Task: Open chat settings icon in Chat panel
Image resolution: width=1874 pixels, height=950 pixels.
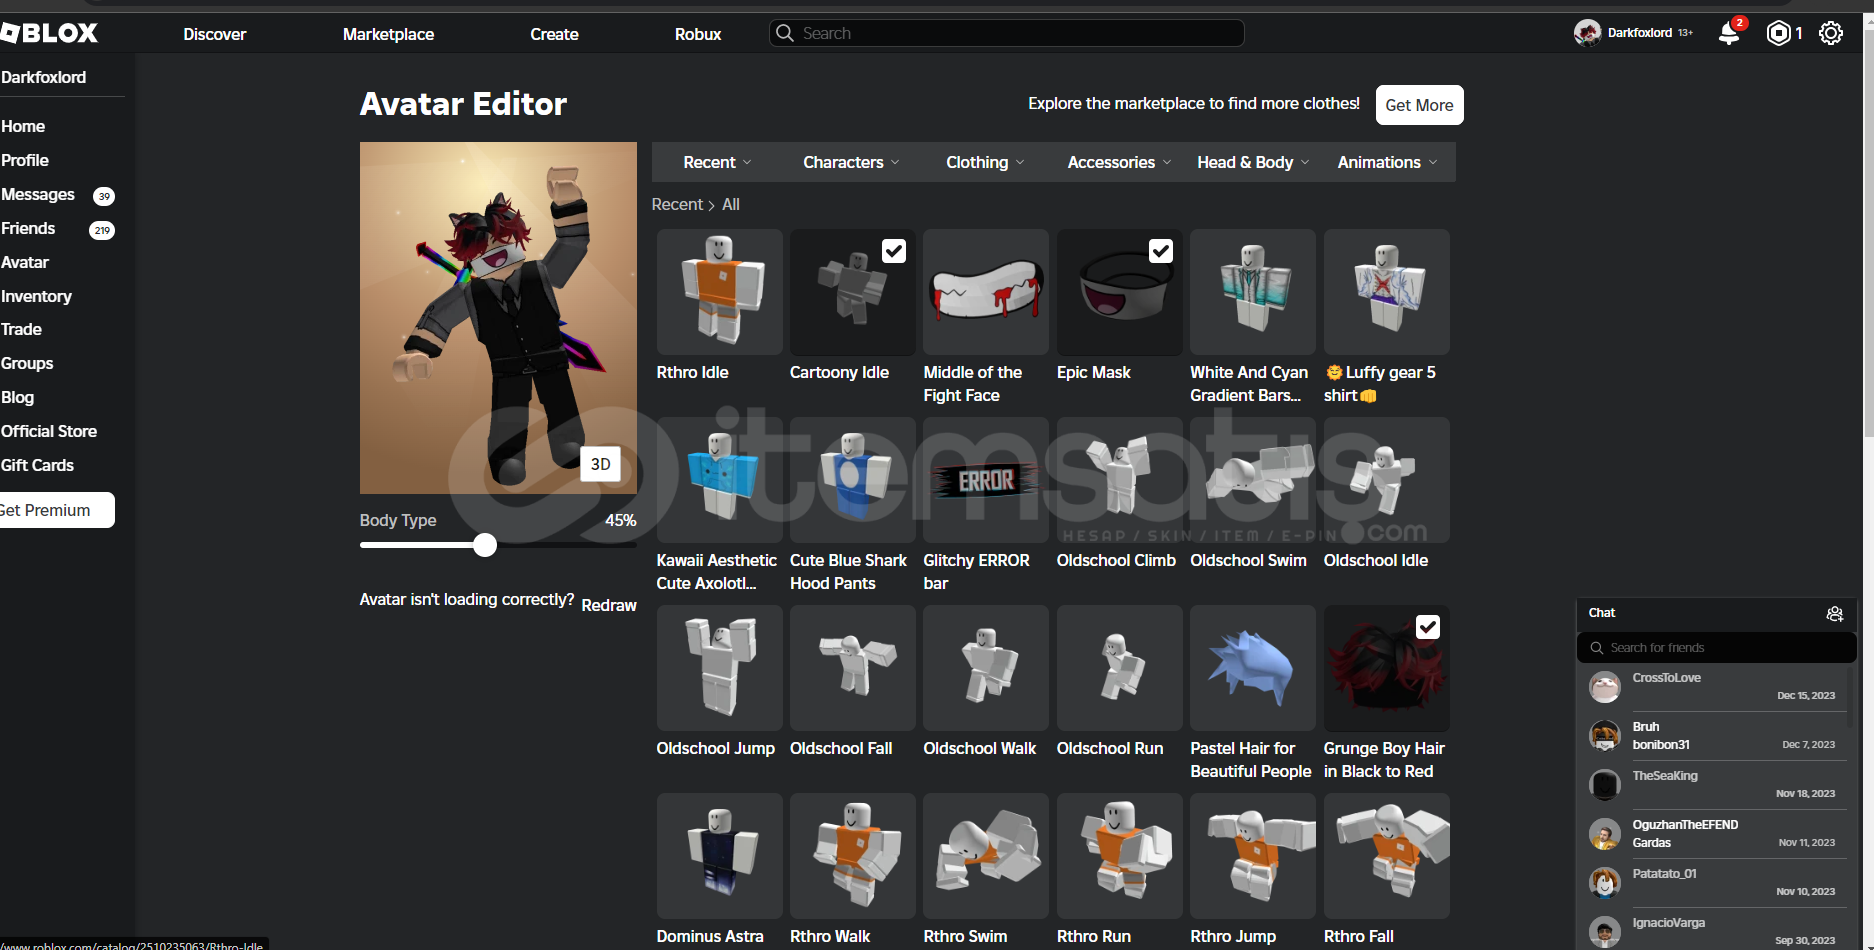Action: pyautogui.click(x=1834, y=614)
